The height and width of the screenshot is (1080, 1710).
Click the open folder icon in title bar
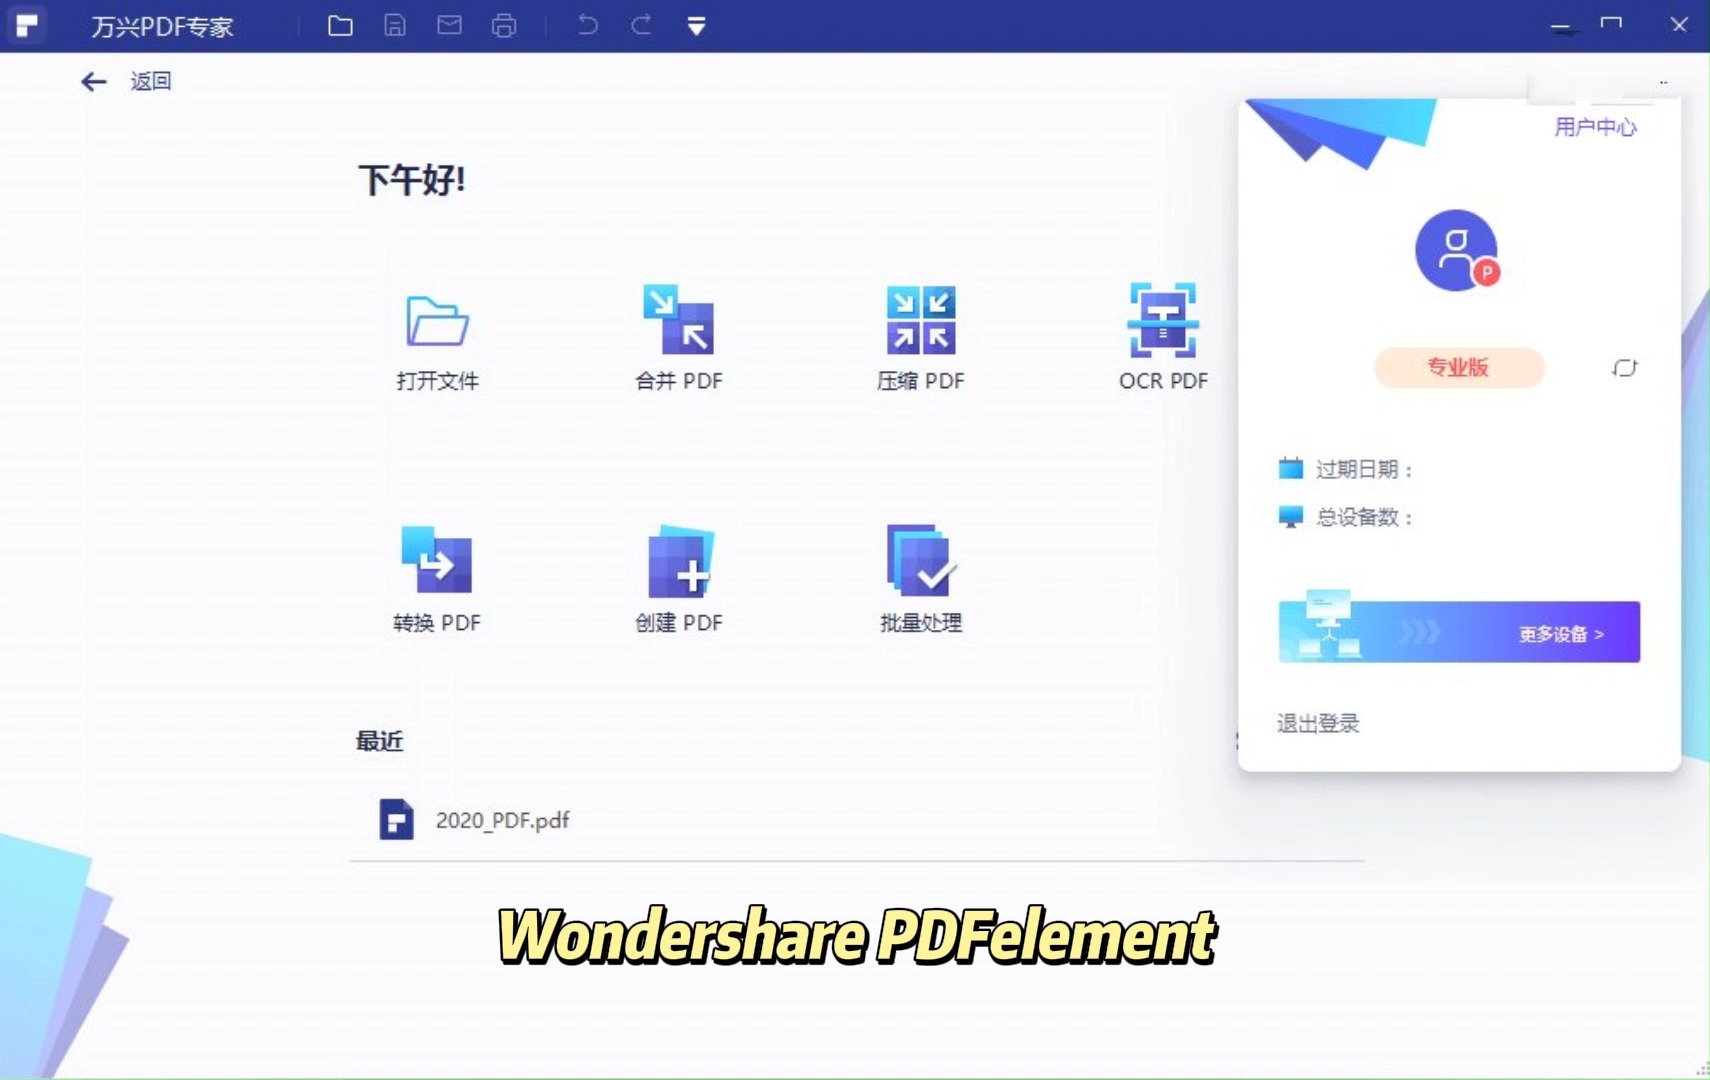pyautogui.click(x=340, y=25)
